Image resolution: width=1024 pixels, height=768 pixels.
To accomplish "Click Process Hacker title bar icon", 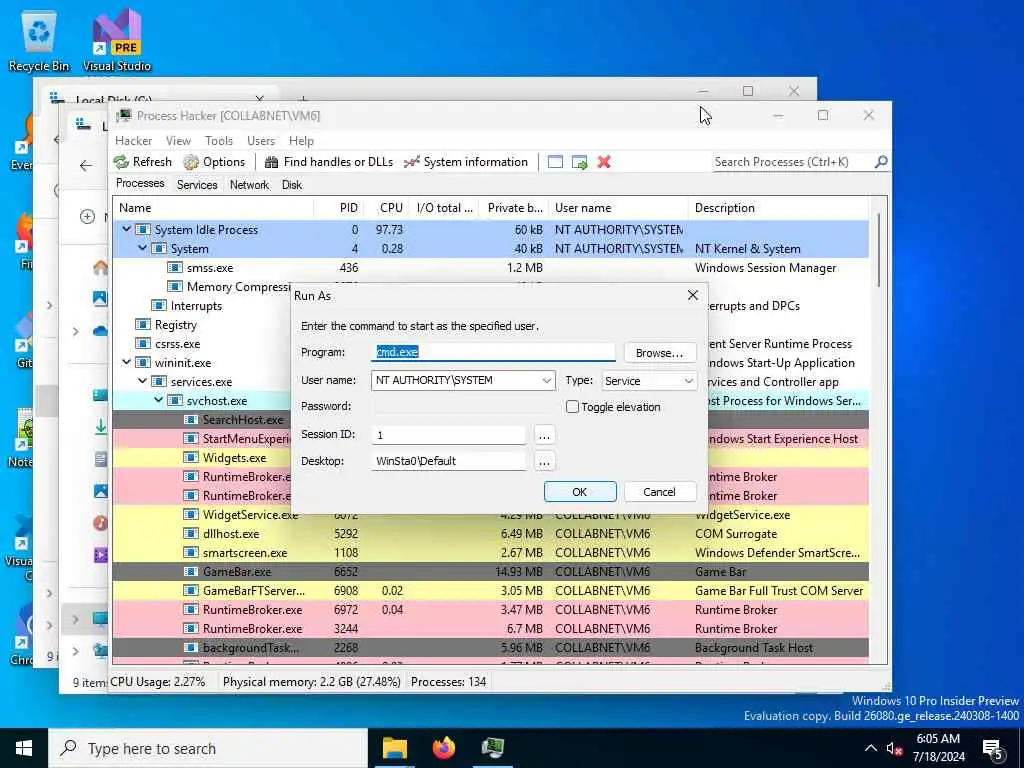I will [123, 116].
